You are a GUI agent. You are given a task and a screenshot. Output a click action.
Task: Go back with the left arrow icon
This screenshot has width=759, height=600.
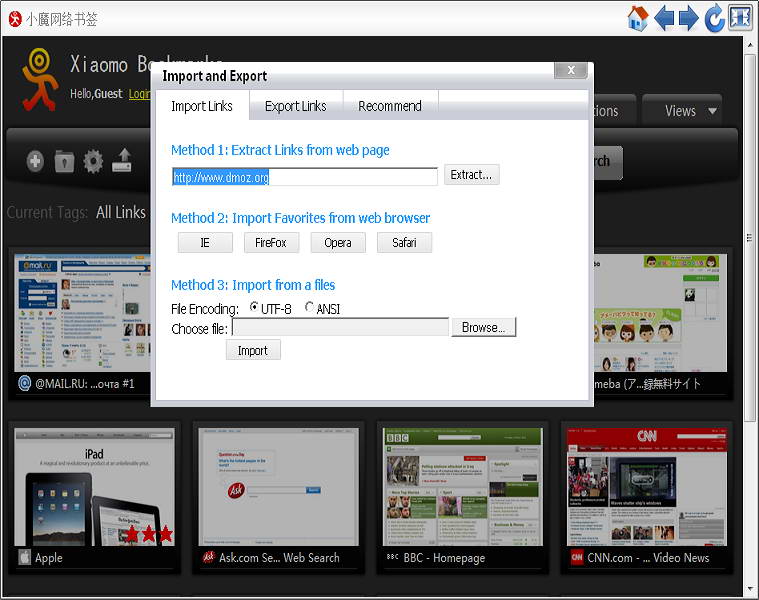tap(664, 18)
